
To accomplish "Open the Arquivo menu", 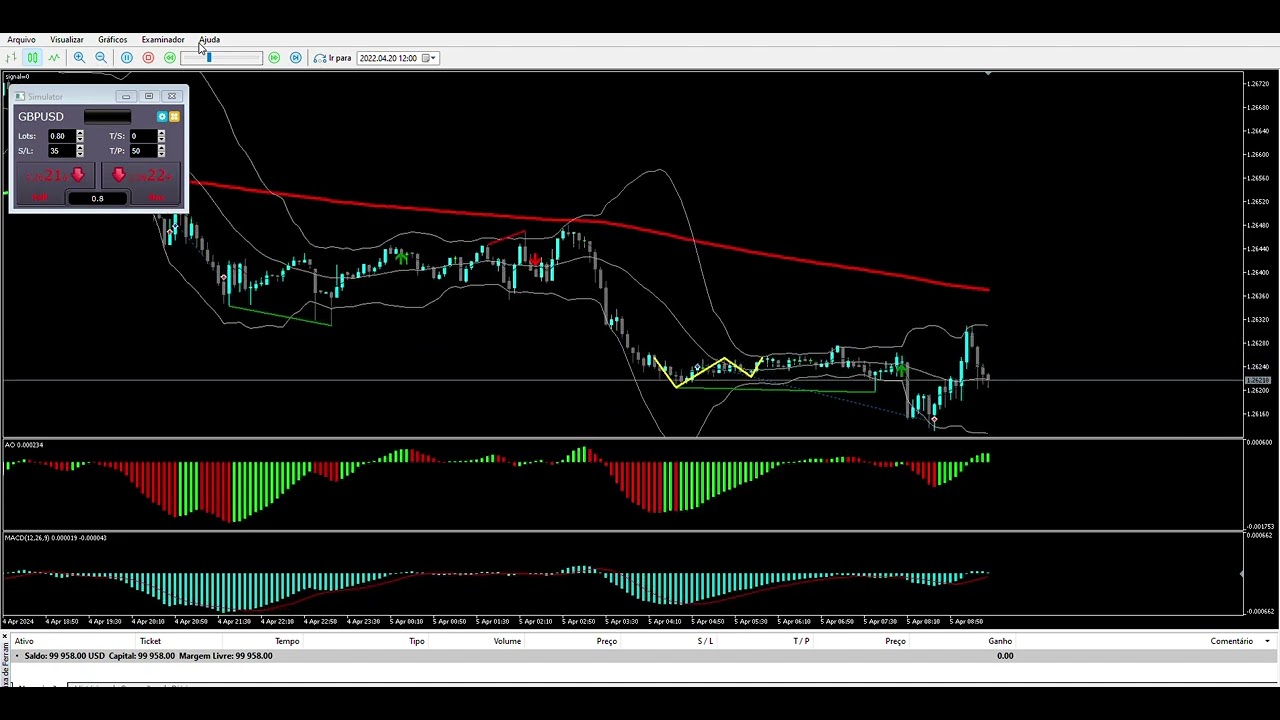I will pos(21,40).
